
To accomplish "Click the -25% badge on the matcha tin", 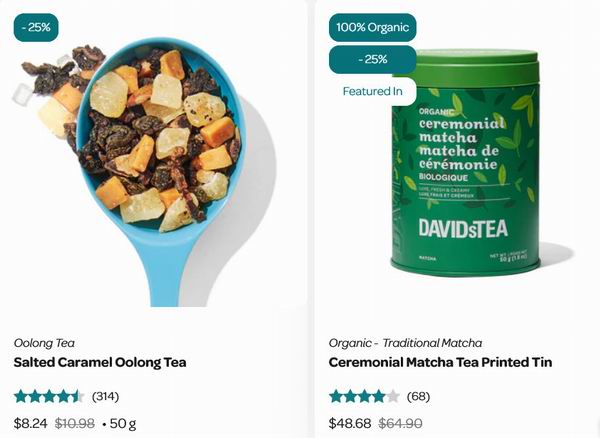I will click(x=372, y=59).
